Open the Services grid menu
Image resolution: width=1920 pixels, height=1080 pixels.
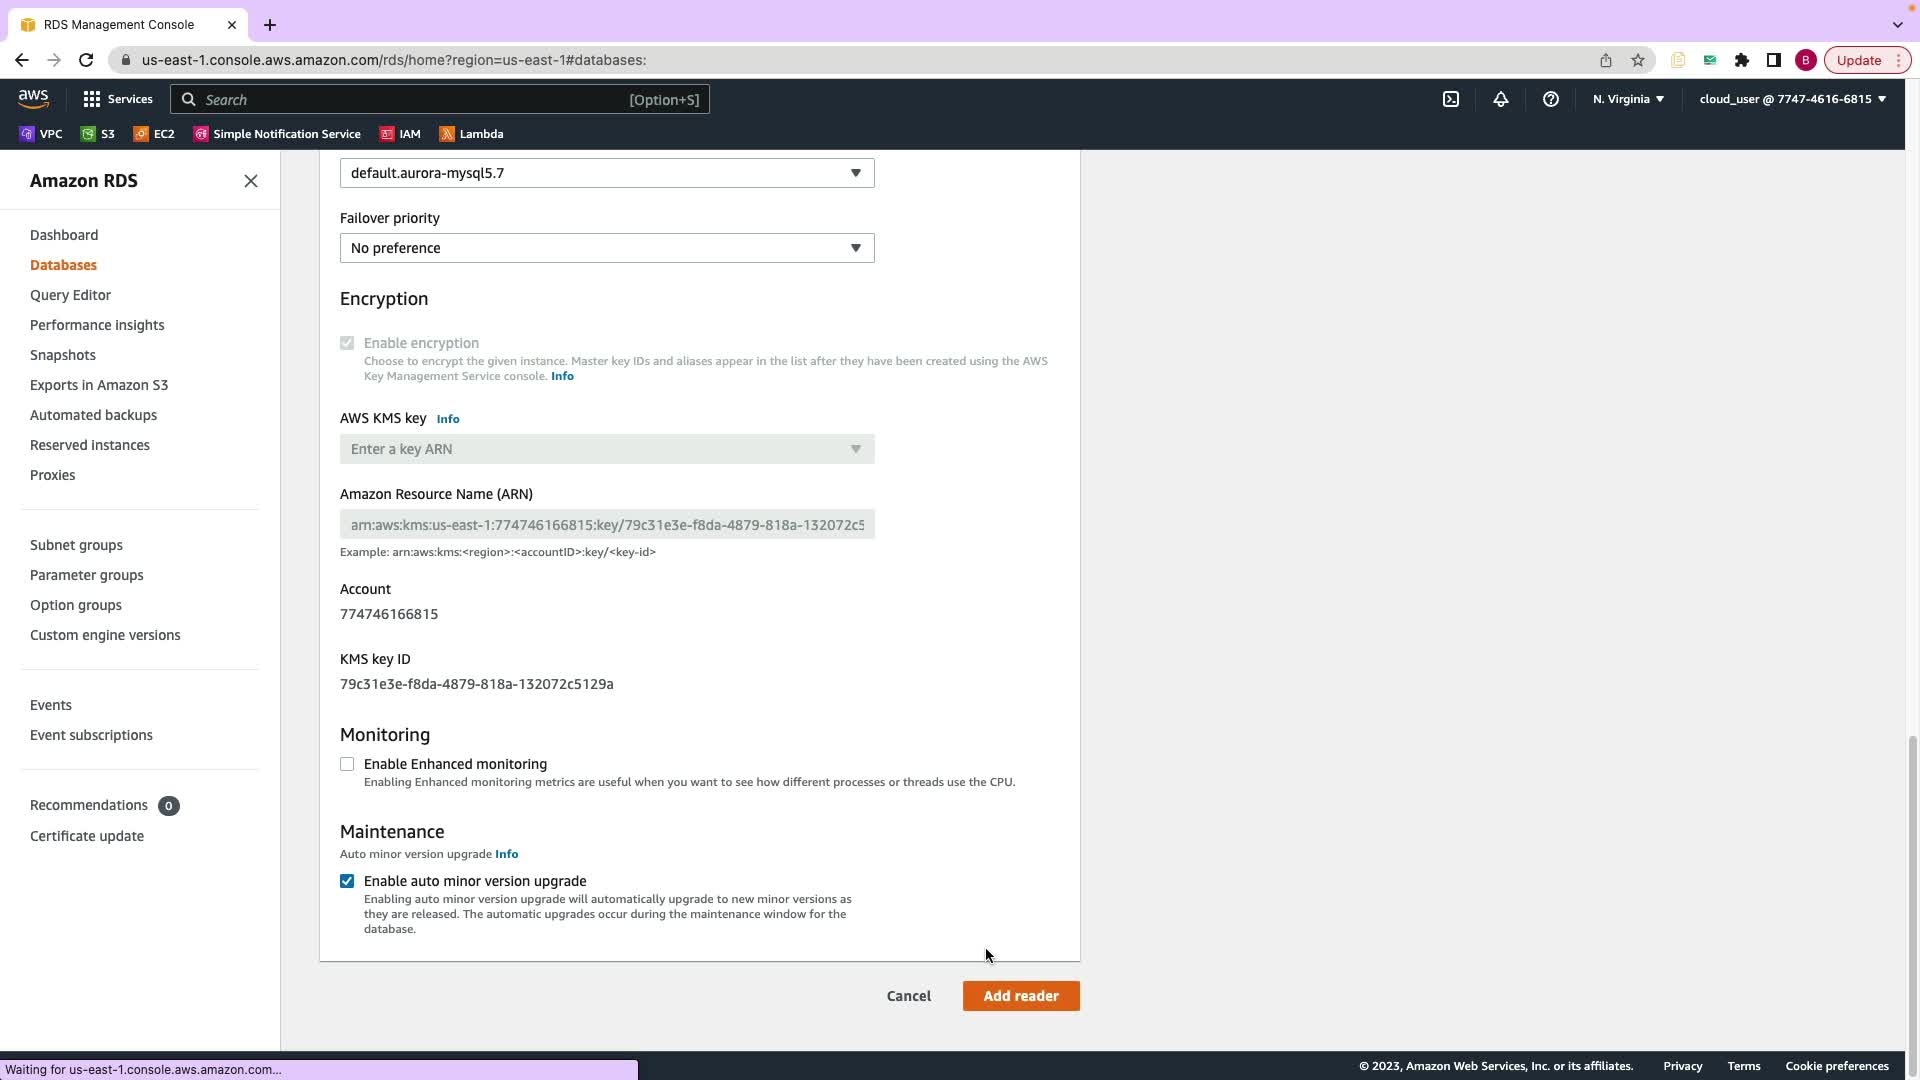[117, 99]
